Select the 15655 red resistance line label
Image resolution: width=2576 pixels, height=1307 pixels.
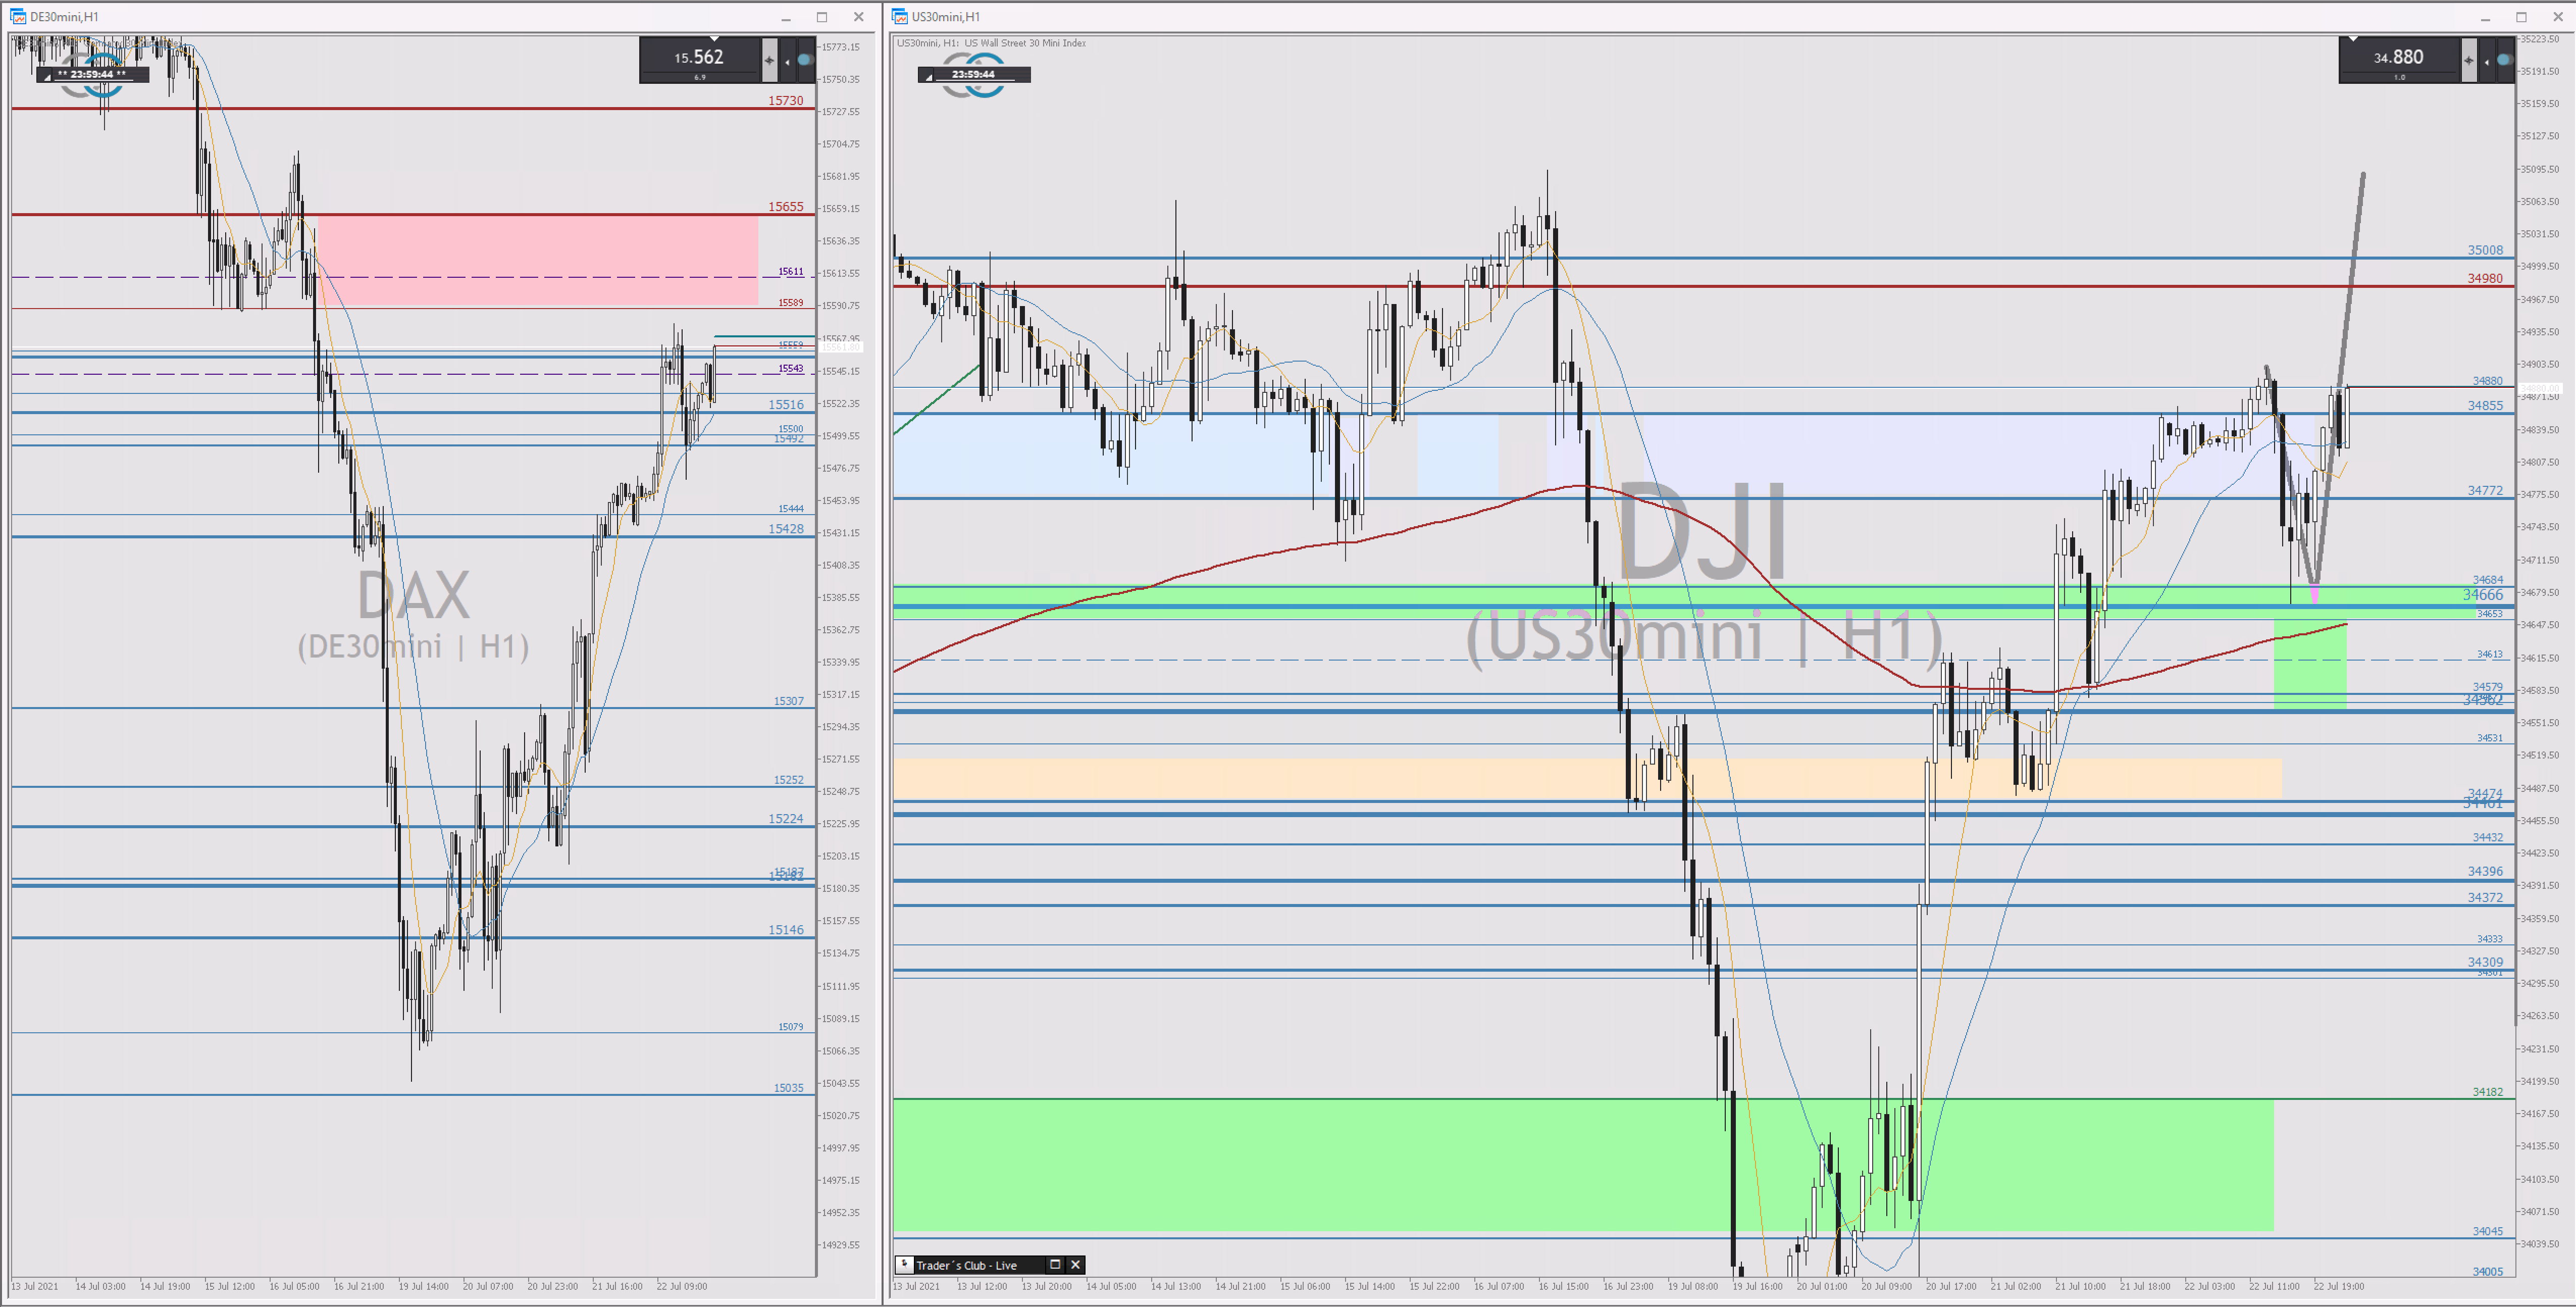pyautogui.click(x=786, y=207)
